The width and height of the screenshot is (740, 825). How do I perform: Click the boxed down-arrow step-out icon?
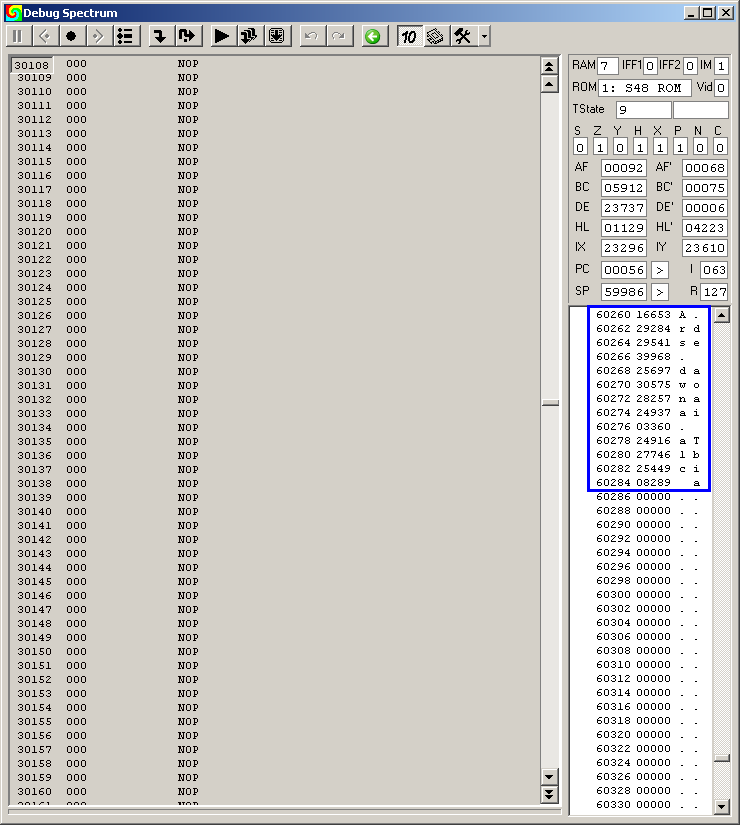[276, 36]
